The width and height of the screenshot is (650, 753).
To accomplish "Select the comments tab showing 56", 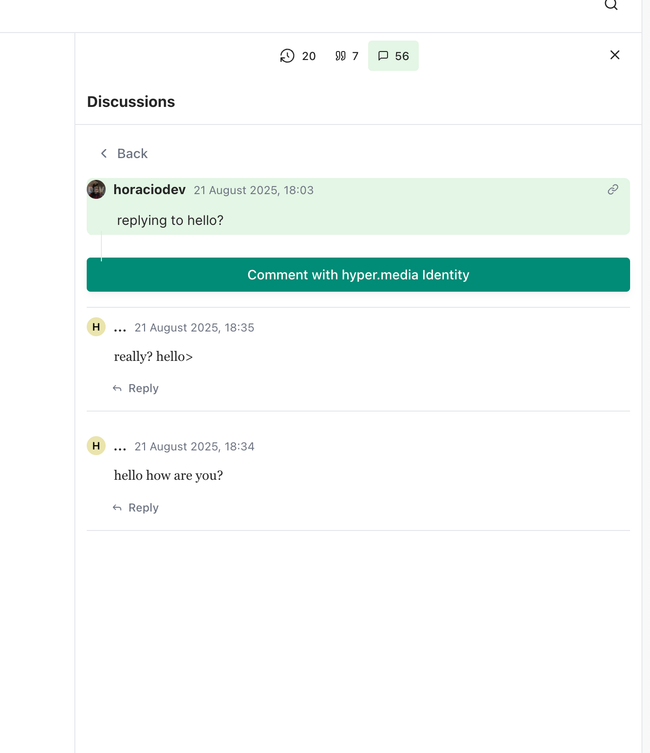I will coord(393,56).
